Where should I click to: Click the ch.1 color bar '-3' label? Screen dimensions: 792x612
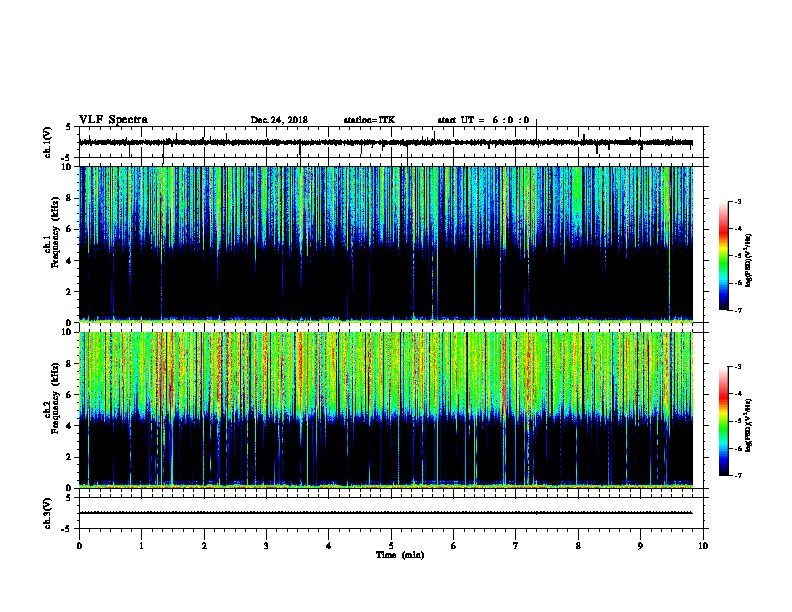point(738,201)
